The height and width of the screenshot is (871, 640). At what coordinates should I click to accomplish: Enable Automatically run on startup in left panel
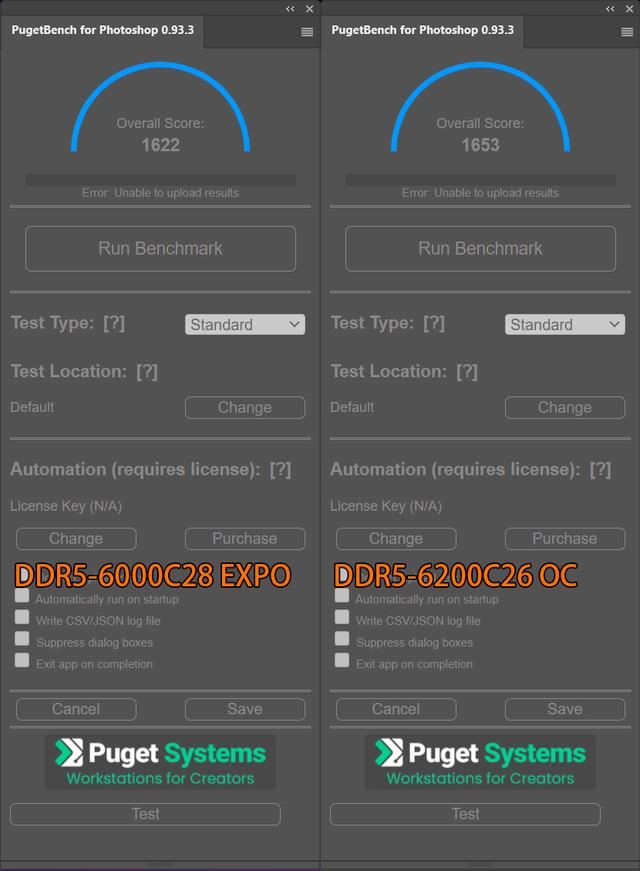pyautogui.click(x=22, y=596)
